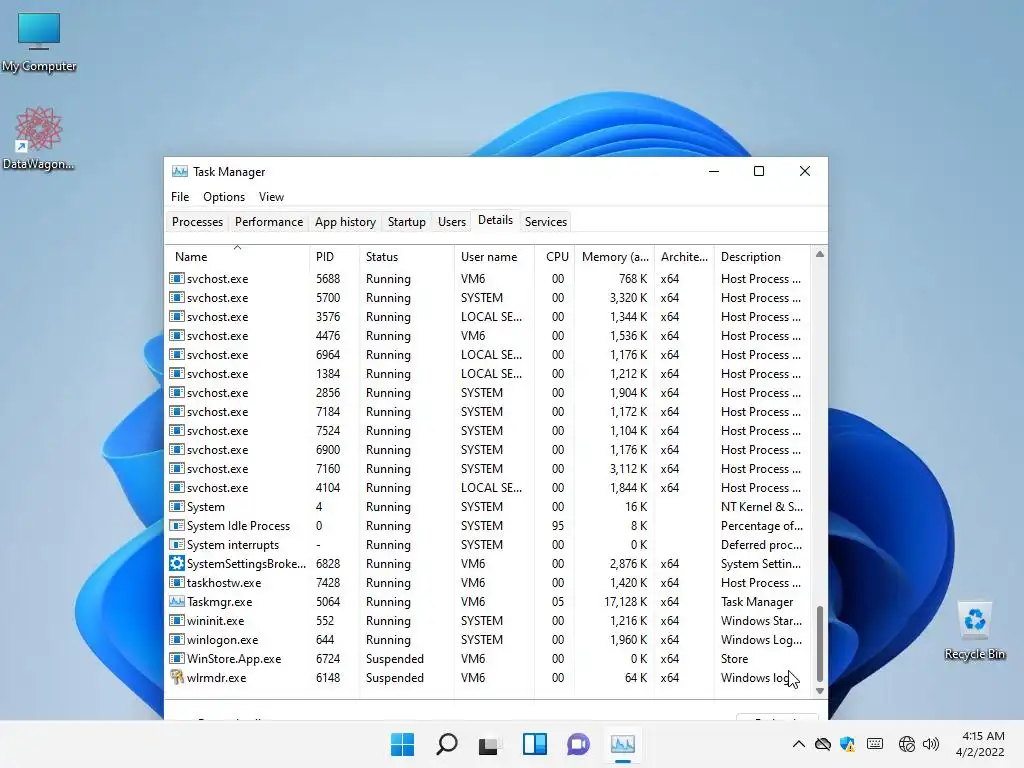Select the wlrmdr.exe keys icon

pyautogui.click(x=176, y=677)
